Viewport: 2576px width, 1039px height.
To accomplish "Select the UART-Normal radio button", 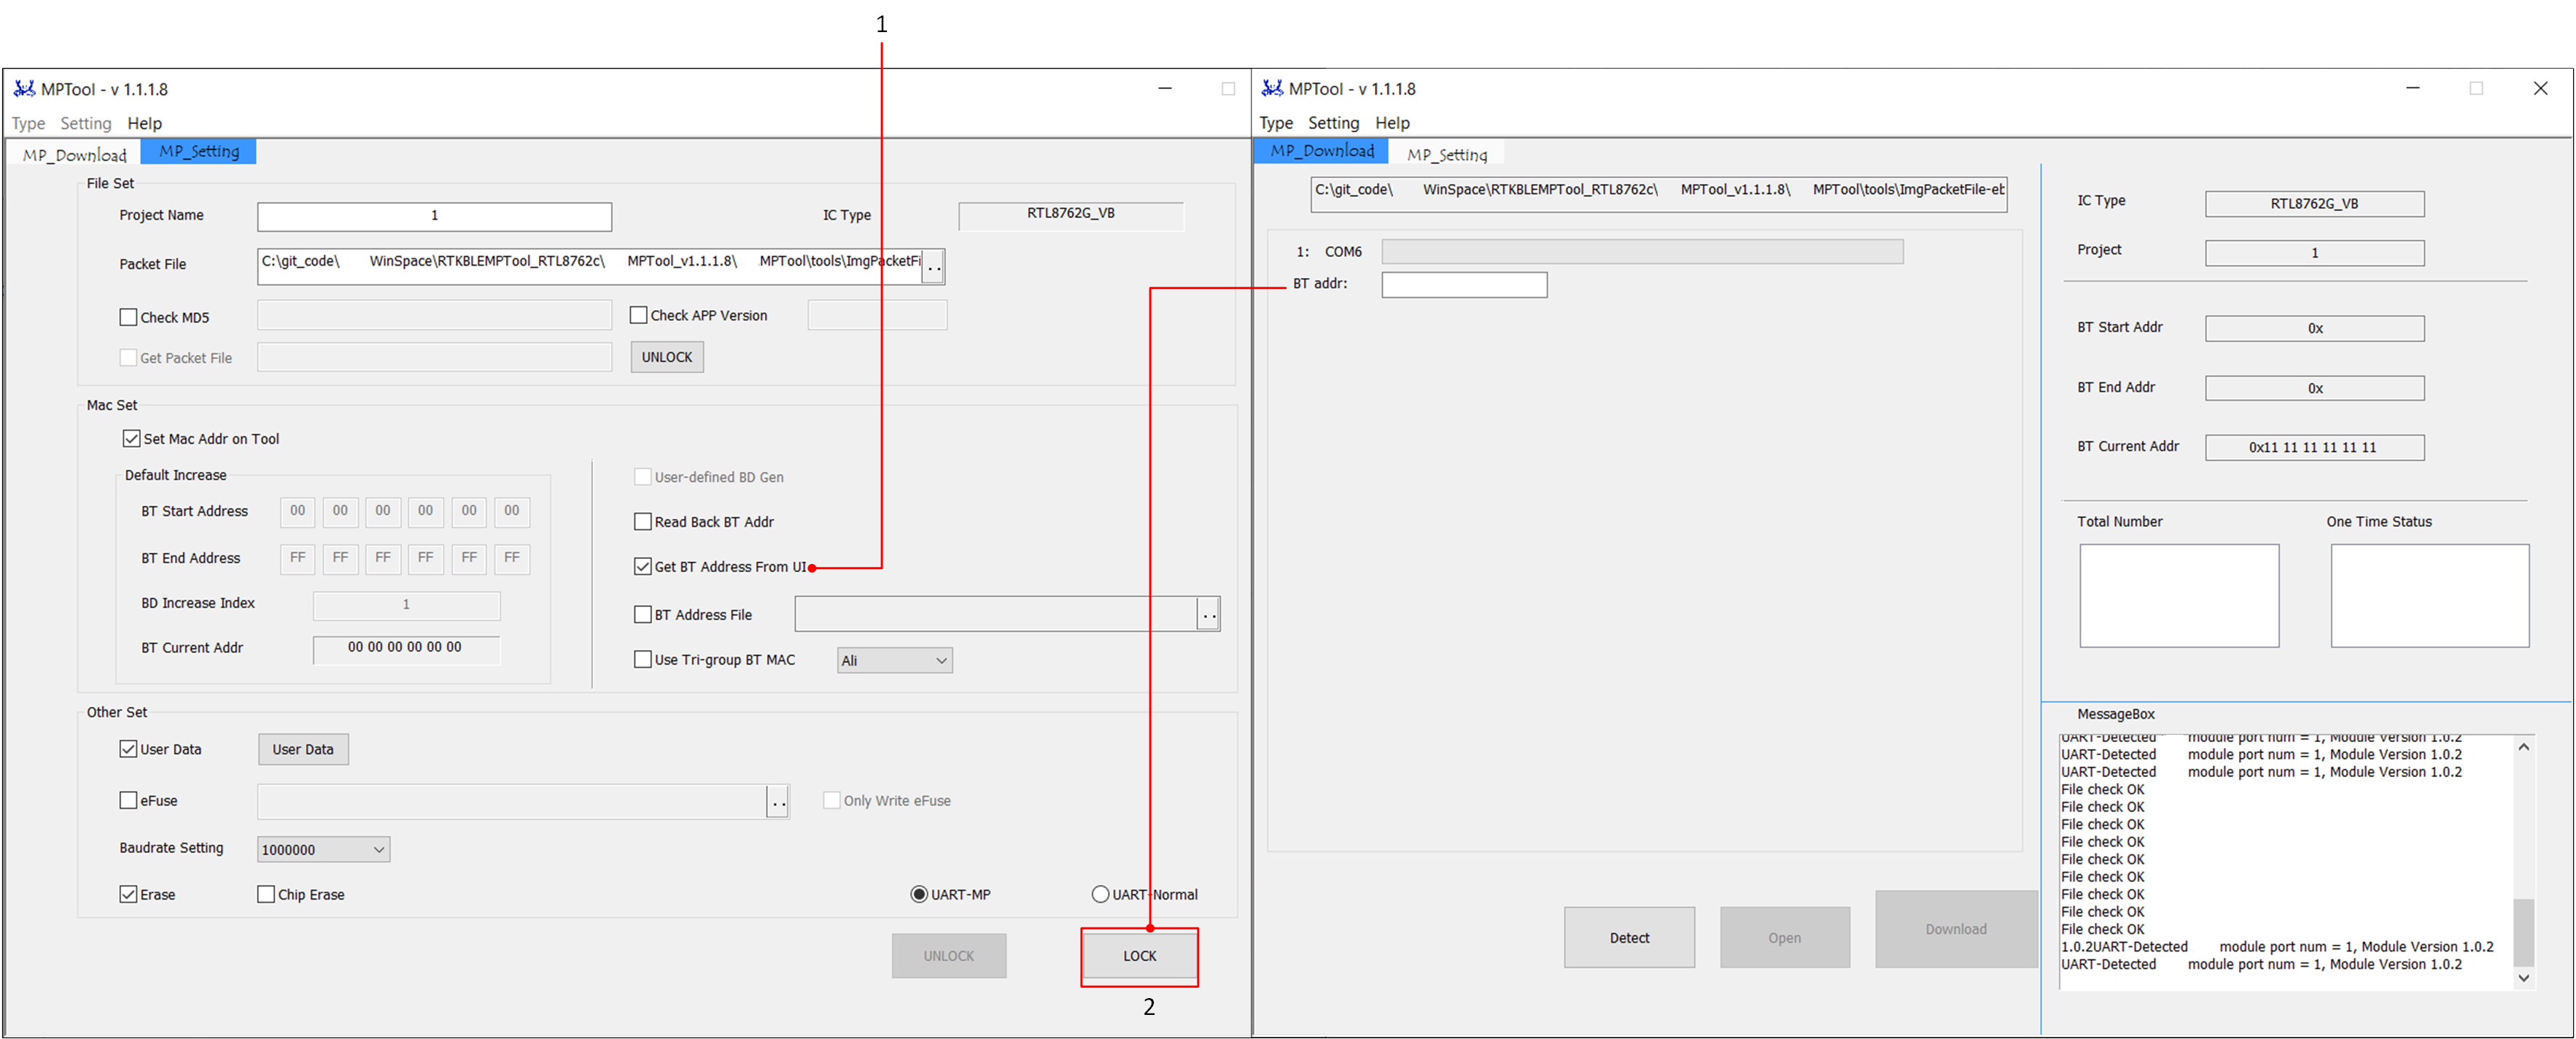I will (x=1100, y=894).
